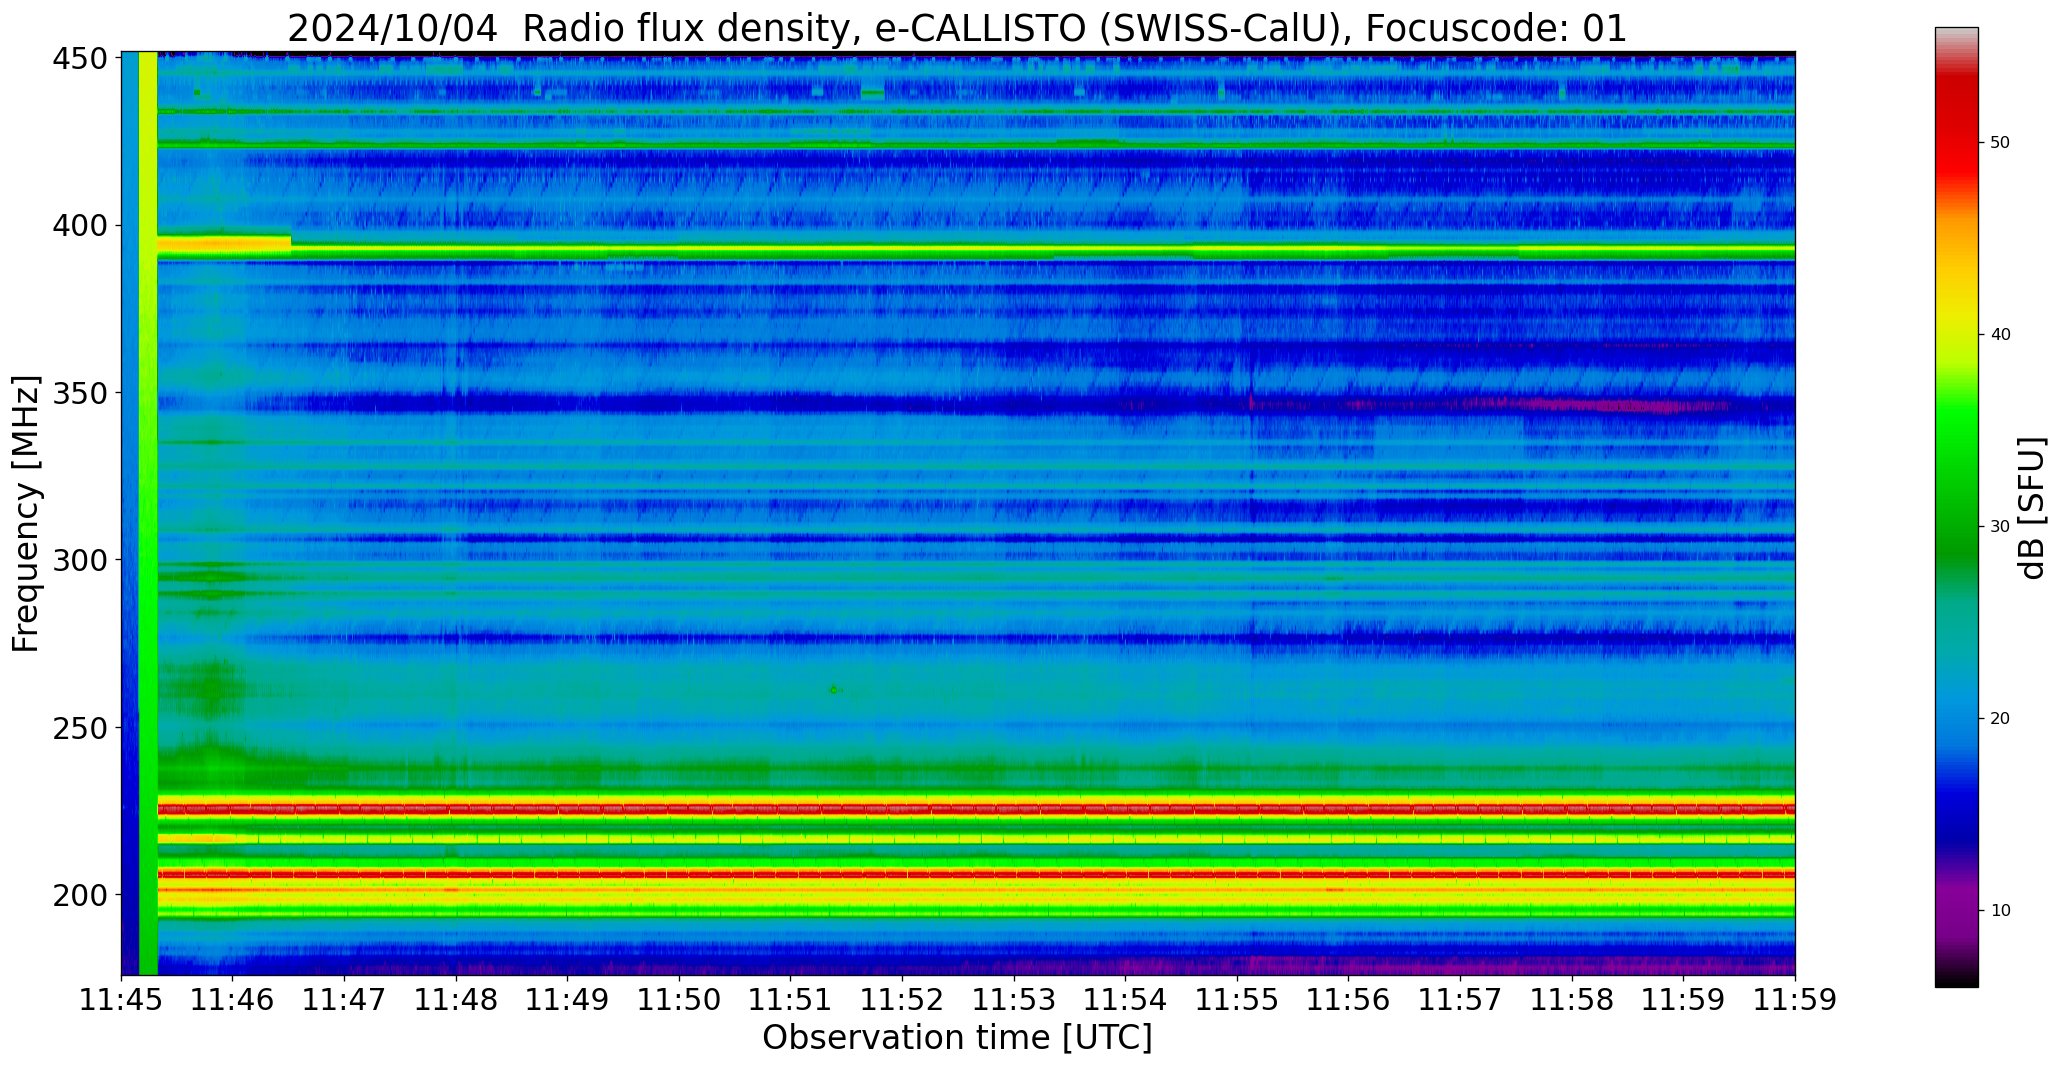This screenshot has width=2062, height=1067.
Task: Click the 11:49 time tick label
Action: (568, 1000)
